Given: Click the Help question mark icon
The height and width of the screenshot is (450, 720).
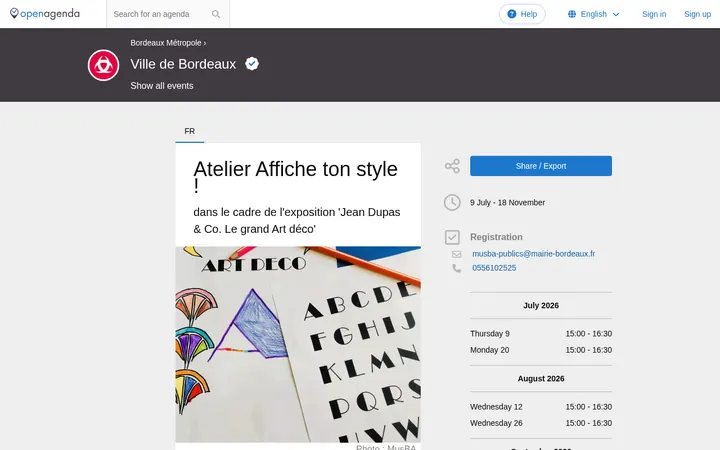Looking at the screenshot, I should [x=512, y=14].
